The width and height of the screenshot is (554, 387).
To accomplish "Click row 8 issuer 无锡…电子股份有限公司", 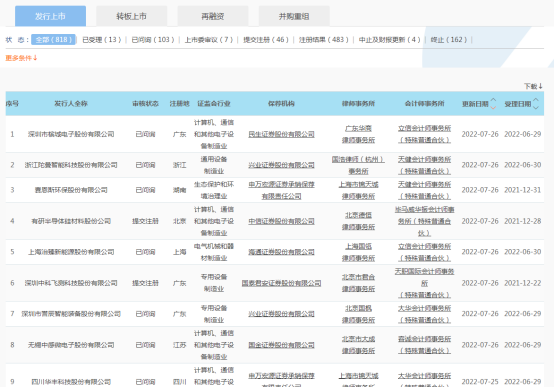I will tap(71, 345).
